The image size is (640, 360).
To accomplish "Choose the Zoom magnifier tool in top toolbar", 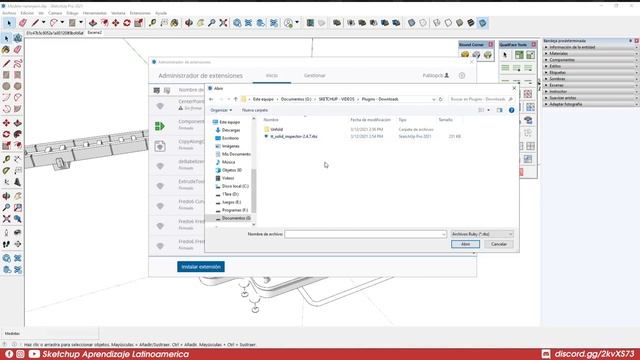I will click(212, 23).
